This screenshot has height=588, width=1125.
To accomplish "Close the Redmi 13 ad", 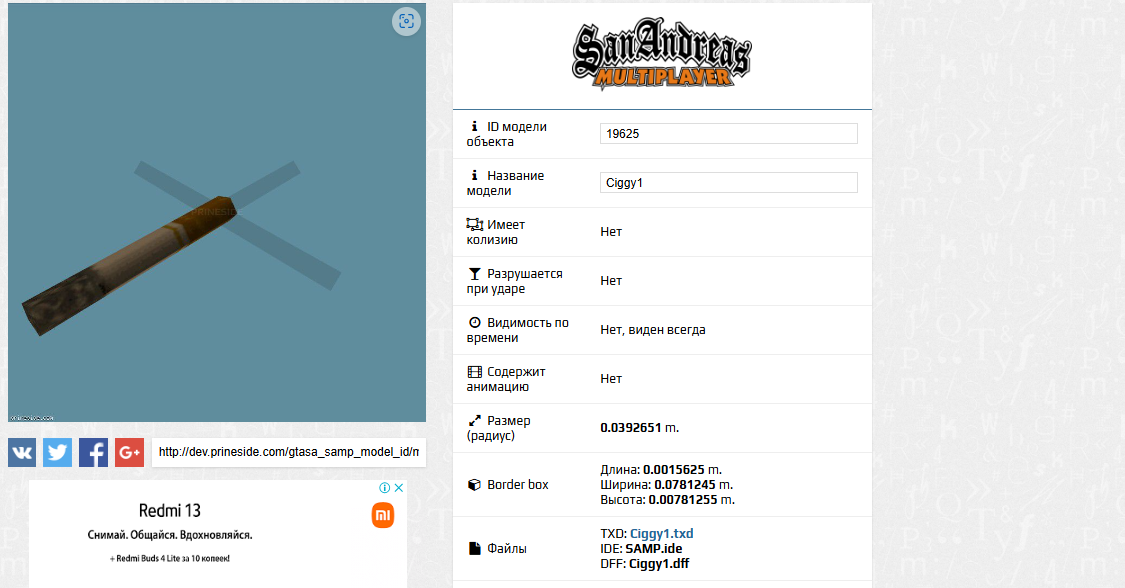I will pos(398,488).
